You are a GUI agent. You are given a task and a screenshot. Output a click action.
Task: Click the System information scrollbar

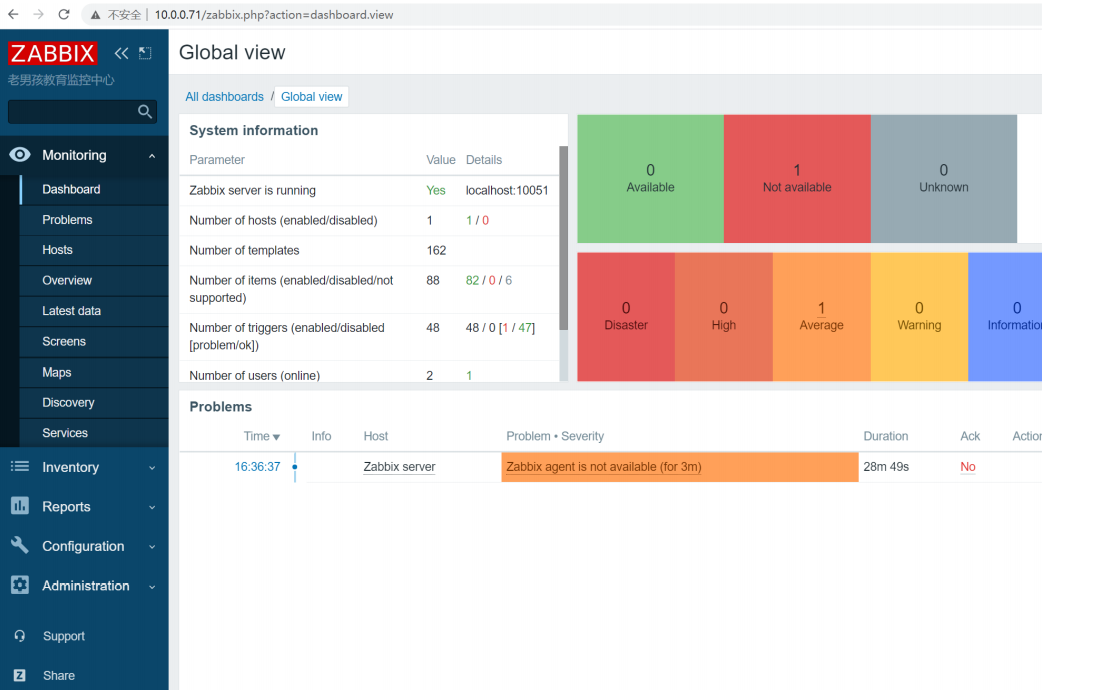[x=564, y=238]
